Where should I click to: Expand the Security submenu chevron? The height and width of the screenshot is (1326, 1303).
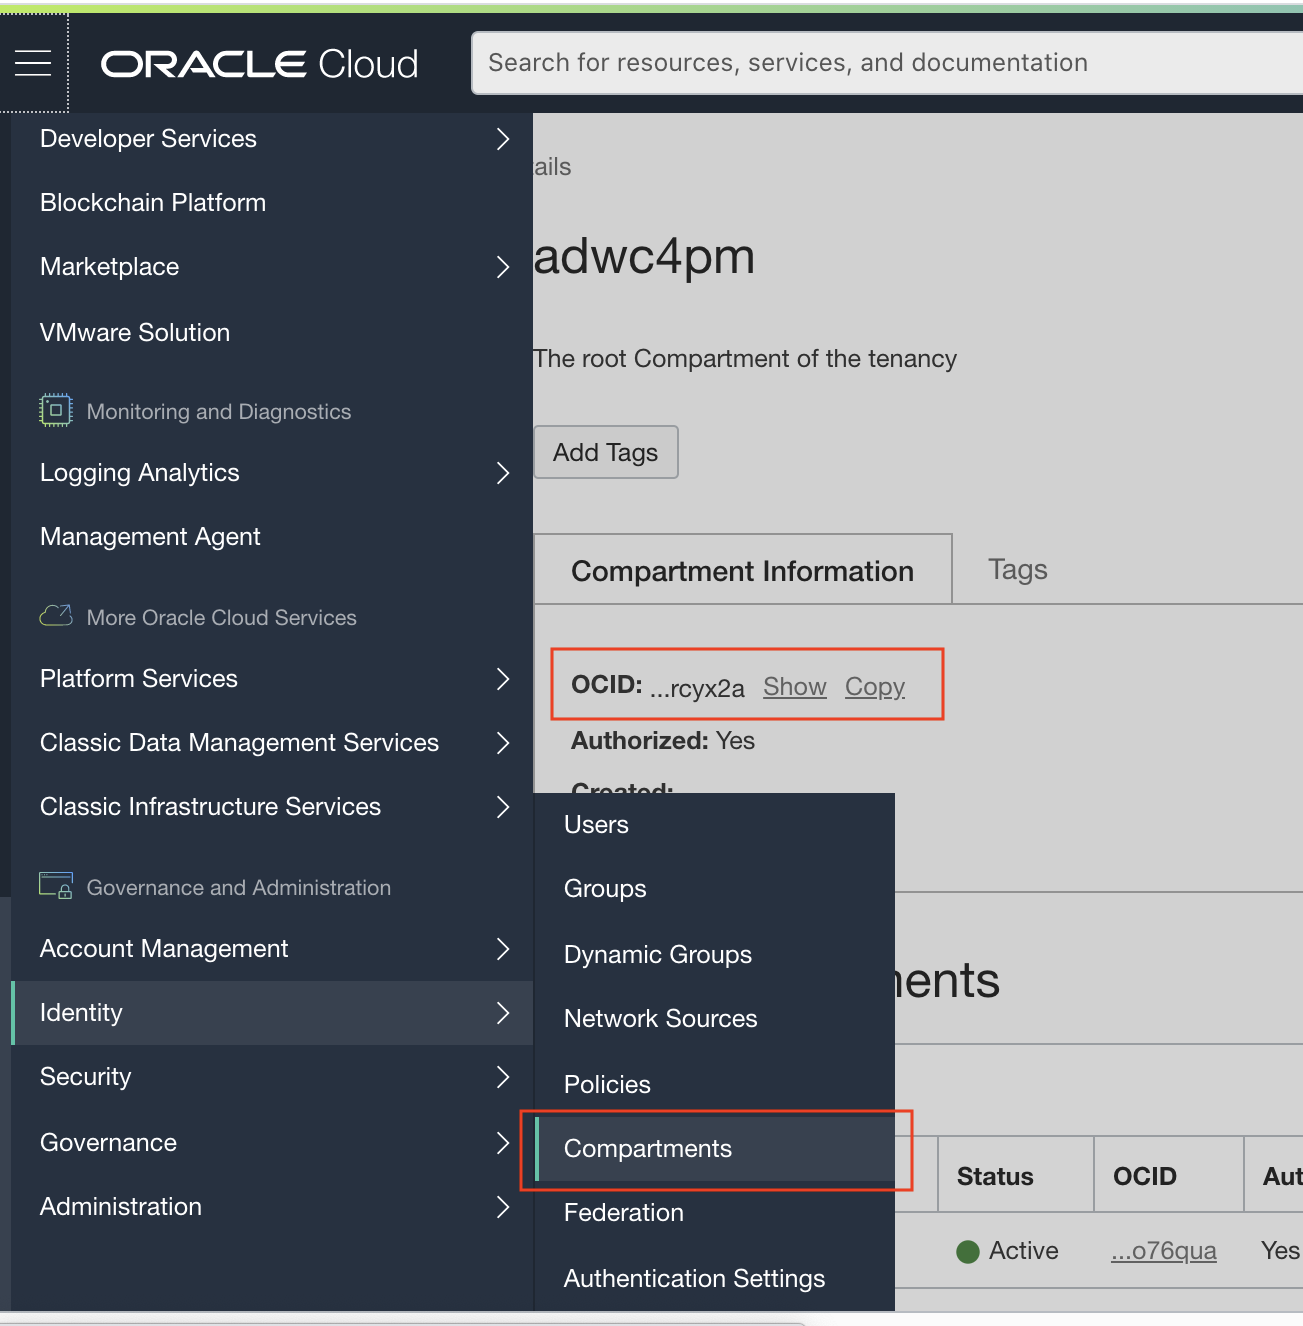(x=503, y=1077)
